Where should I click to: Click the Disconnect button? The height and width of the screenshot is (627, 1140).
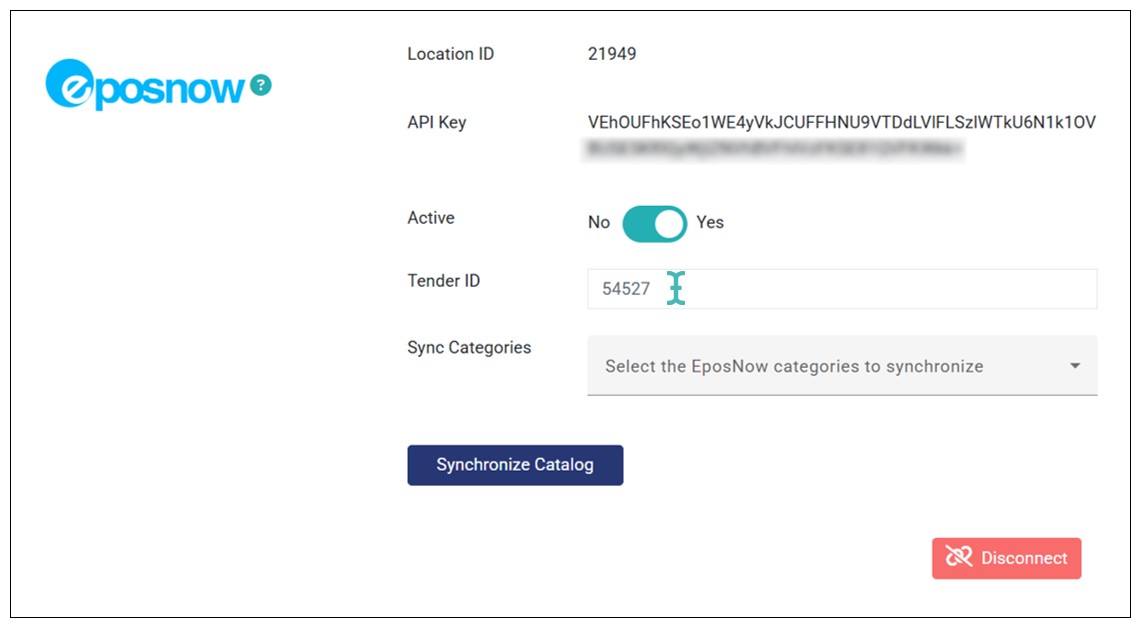click(x=1006, y=558)
